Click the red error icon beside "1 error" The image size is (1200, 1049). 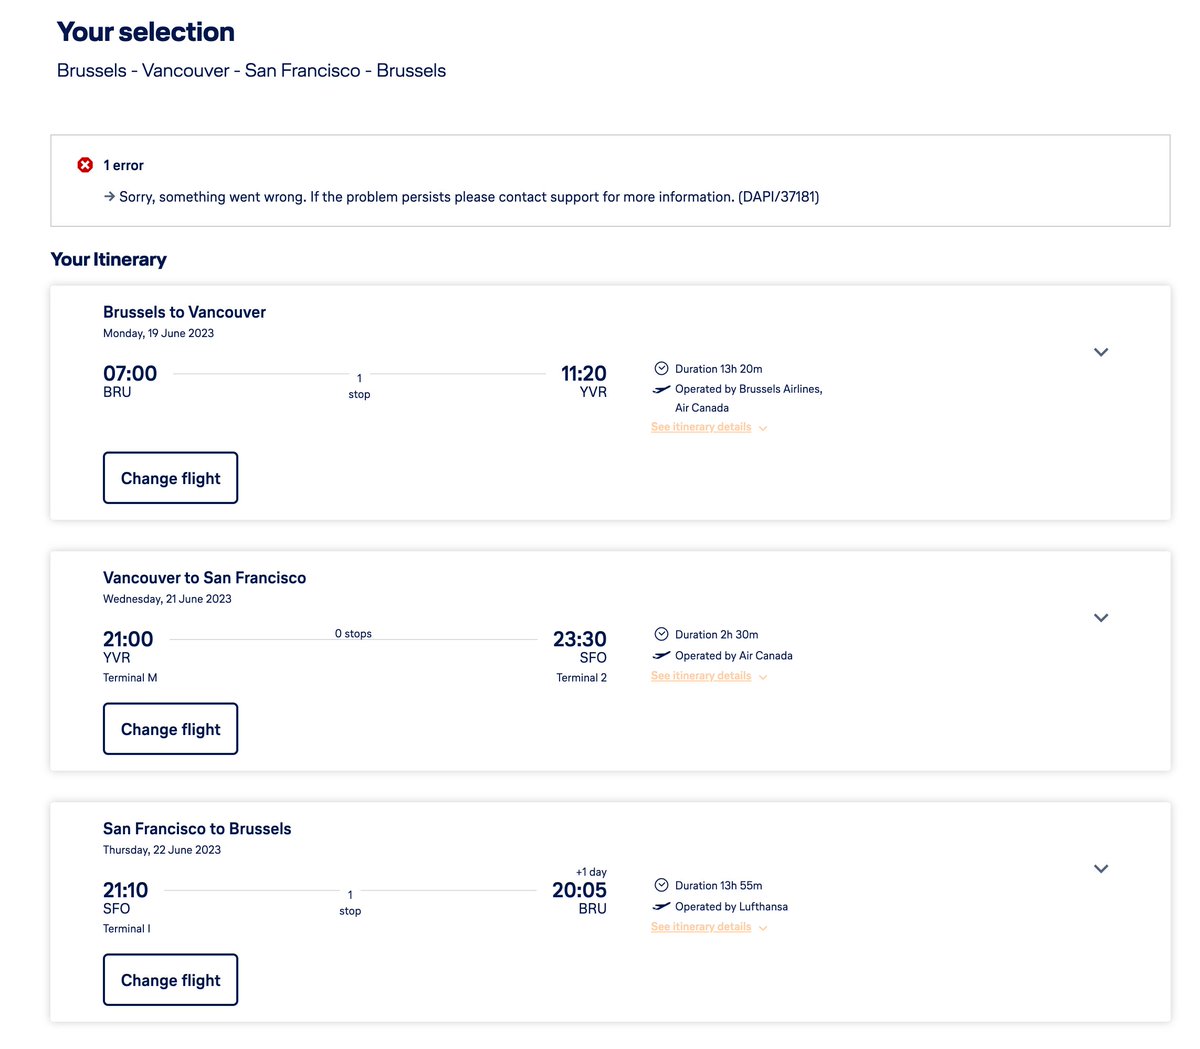tap(85, 165)
